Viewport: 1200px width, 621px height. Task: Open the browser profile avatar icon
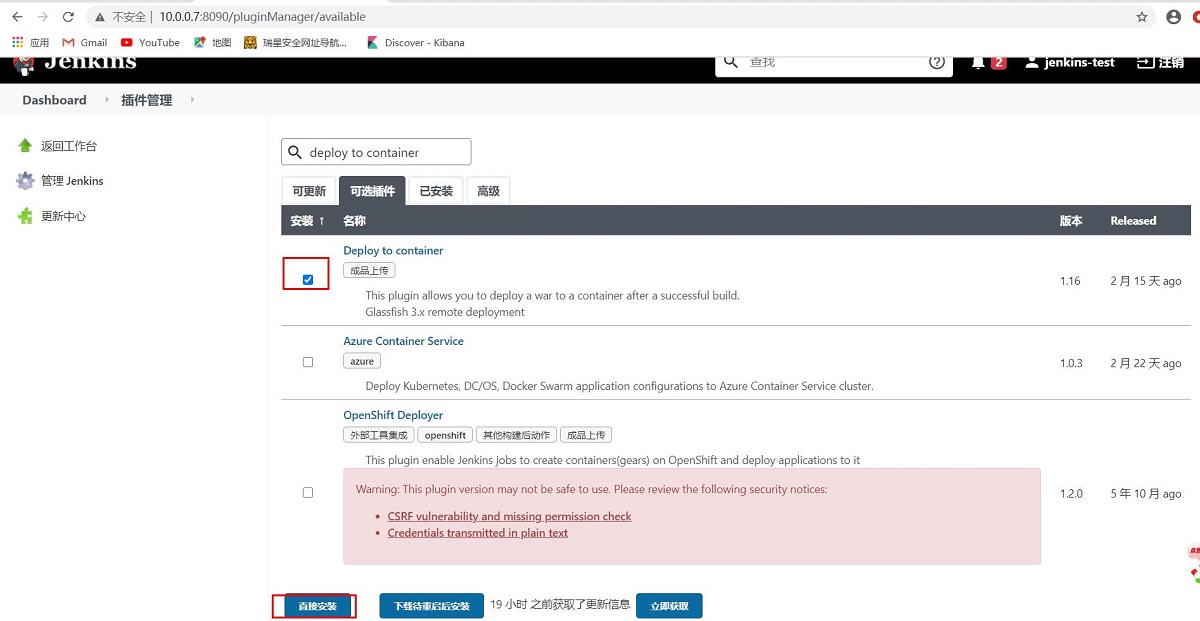click(x=1174, y=17)
